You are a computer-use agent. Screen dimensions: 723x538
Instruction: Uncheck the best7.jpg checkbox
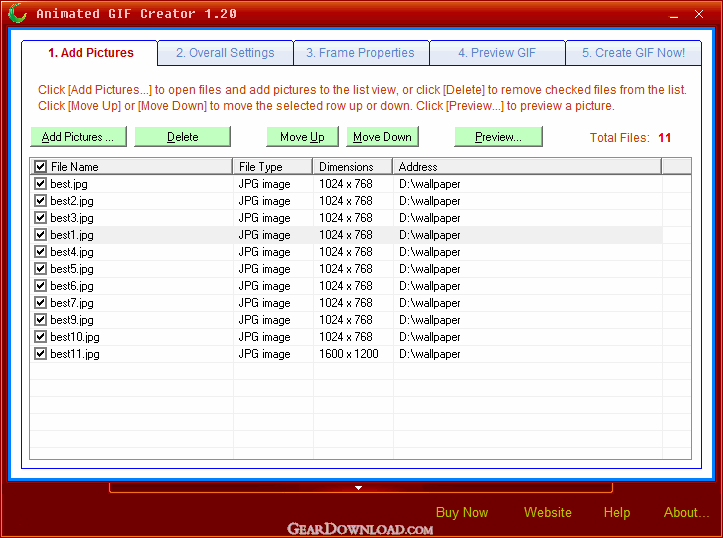[41, 303]
